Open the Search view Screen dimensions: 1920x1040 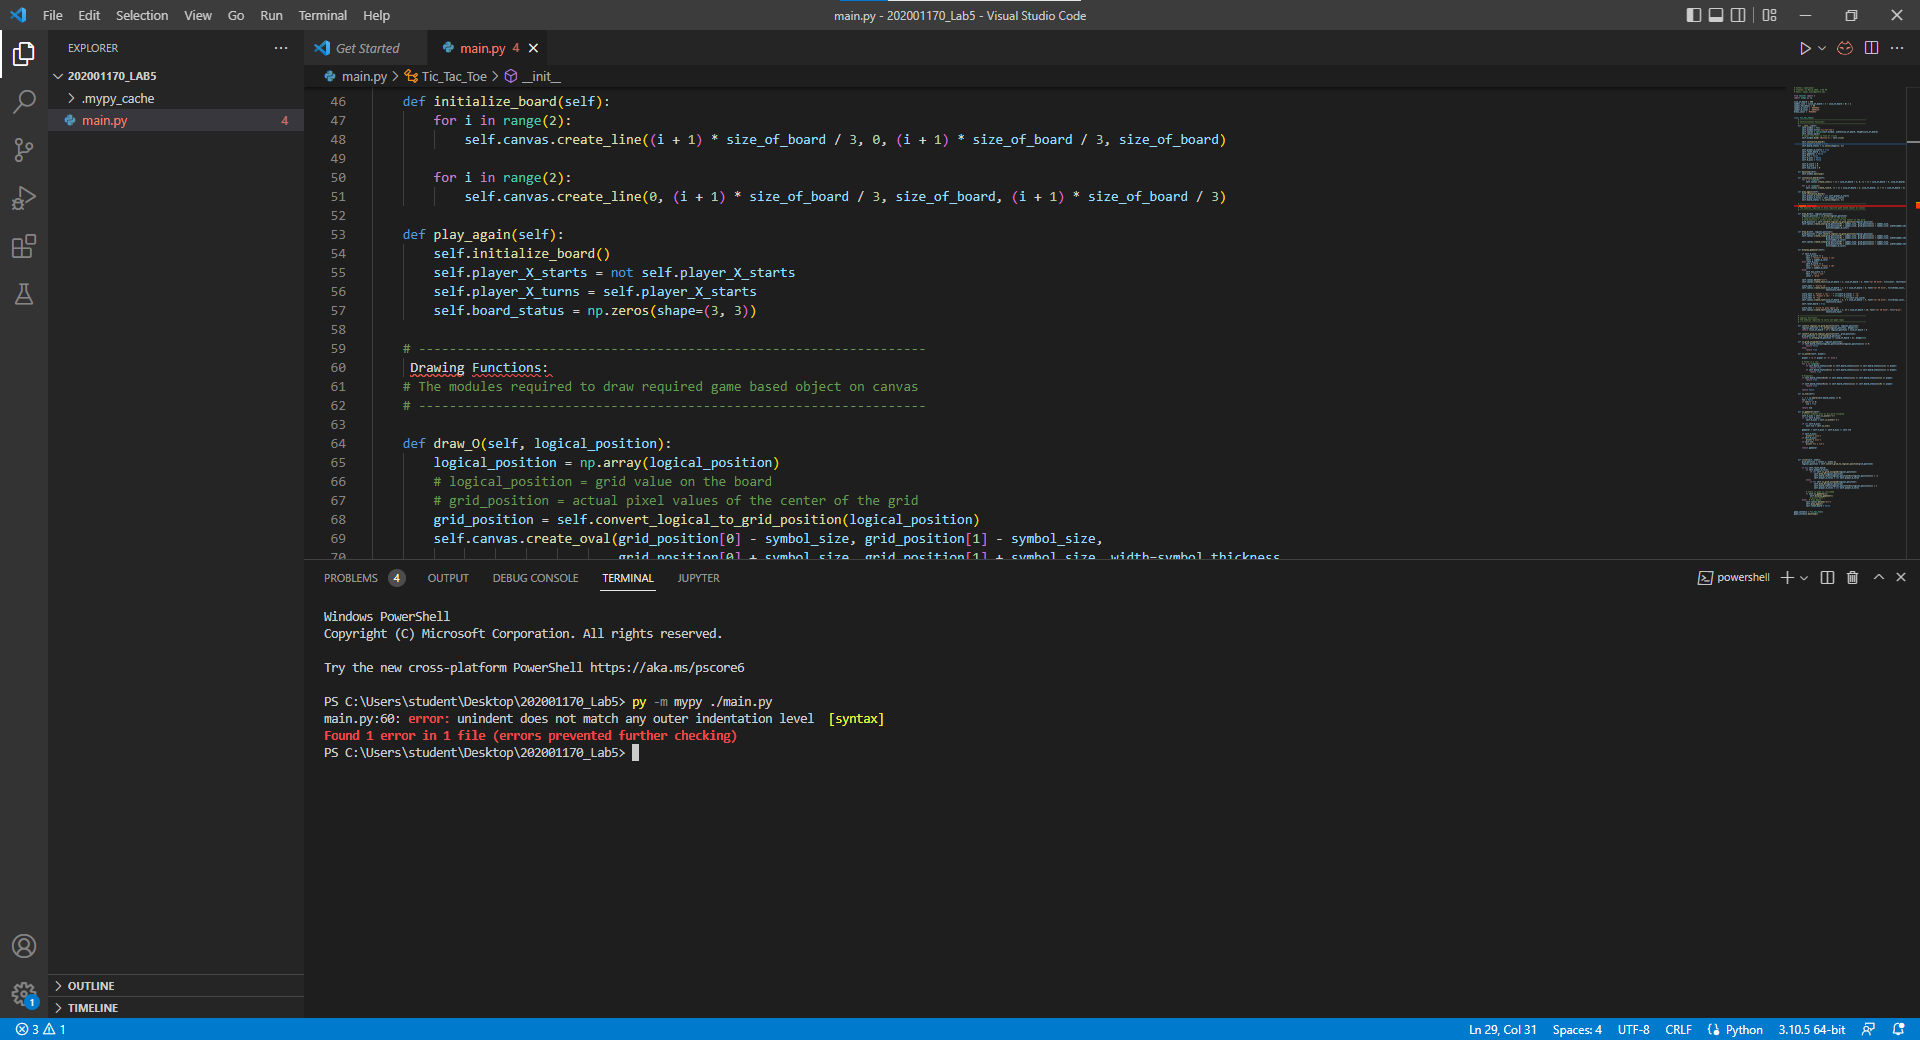coord(24,102)
